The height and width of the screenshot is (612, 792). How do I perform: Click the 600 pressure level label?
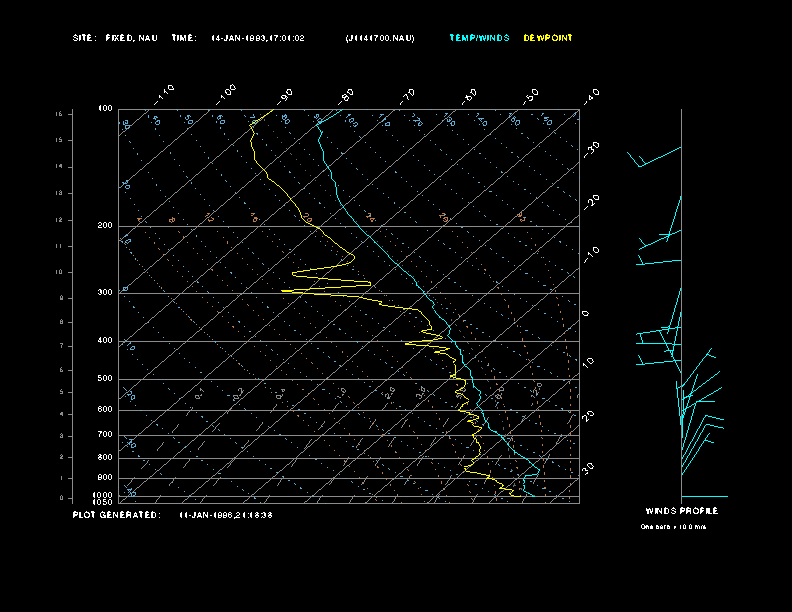click(x=105, y=410)
